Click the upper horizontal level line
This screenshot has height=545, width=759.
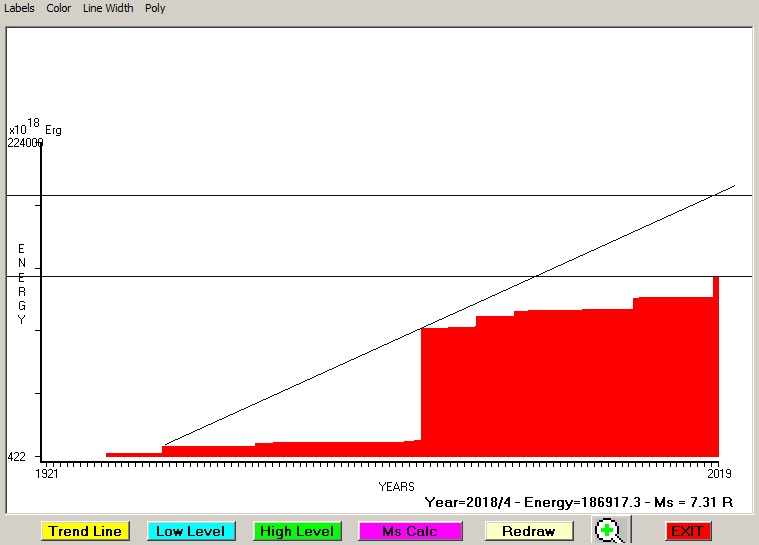(300, 195)
